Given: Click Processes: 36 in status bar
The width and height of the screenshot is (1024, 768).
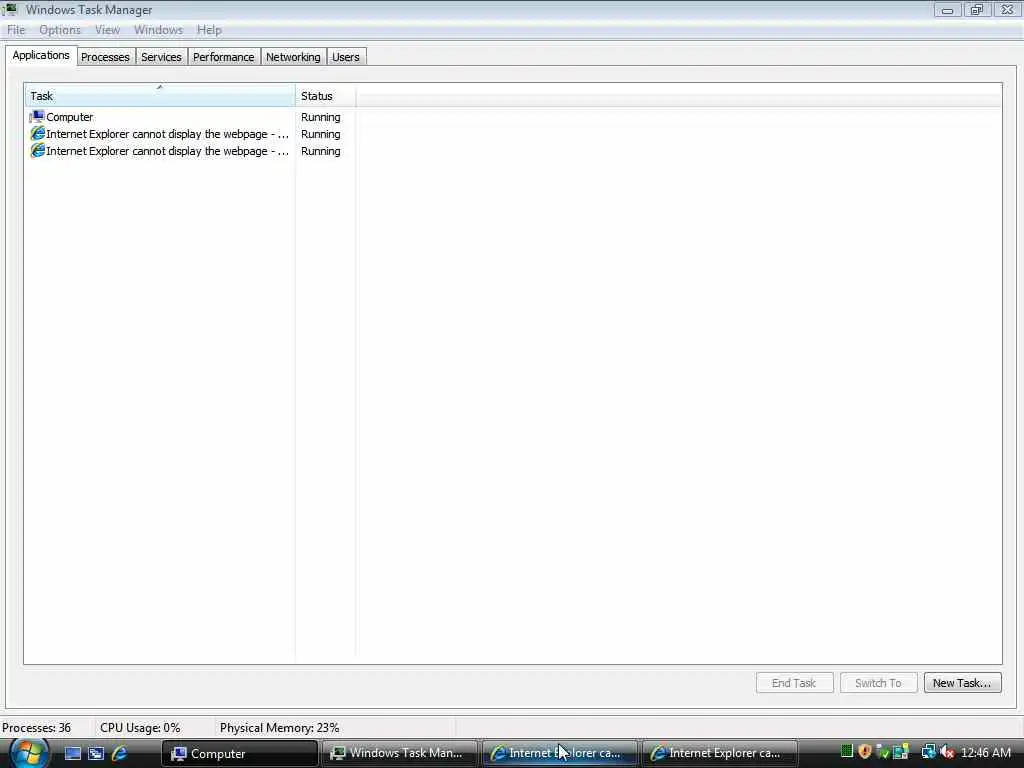Looking at the screenshot, I should coord(37,728).
